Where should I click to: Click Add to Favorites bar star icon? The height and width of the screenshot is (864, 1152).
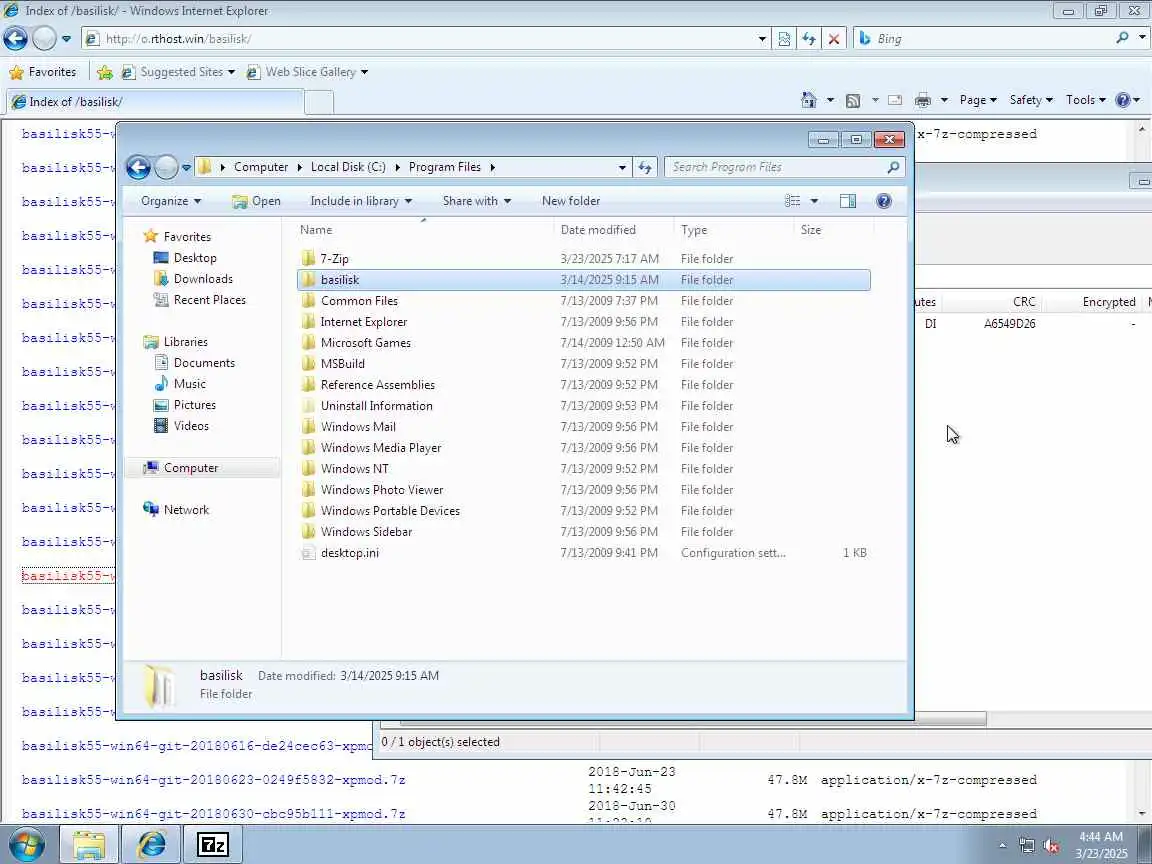105,72
